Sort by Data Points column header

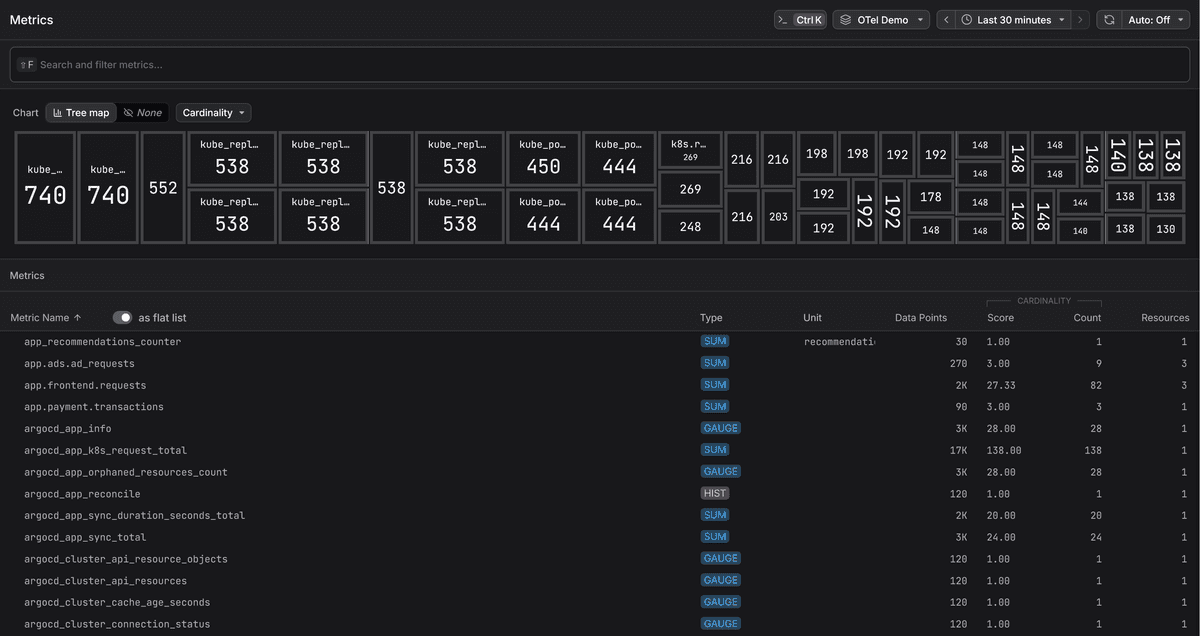click(x=920, y=317)
